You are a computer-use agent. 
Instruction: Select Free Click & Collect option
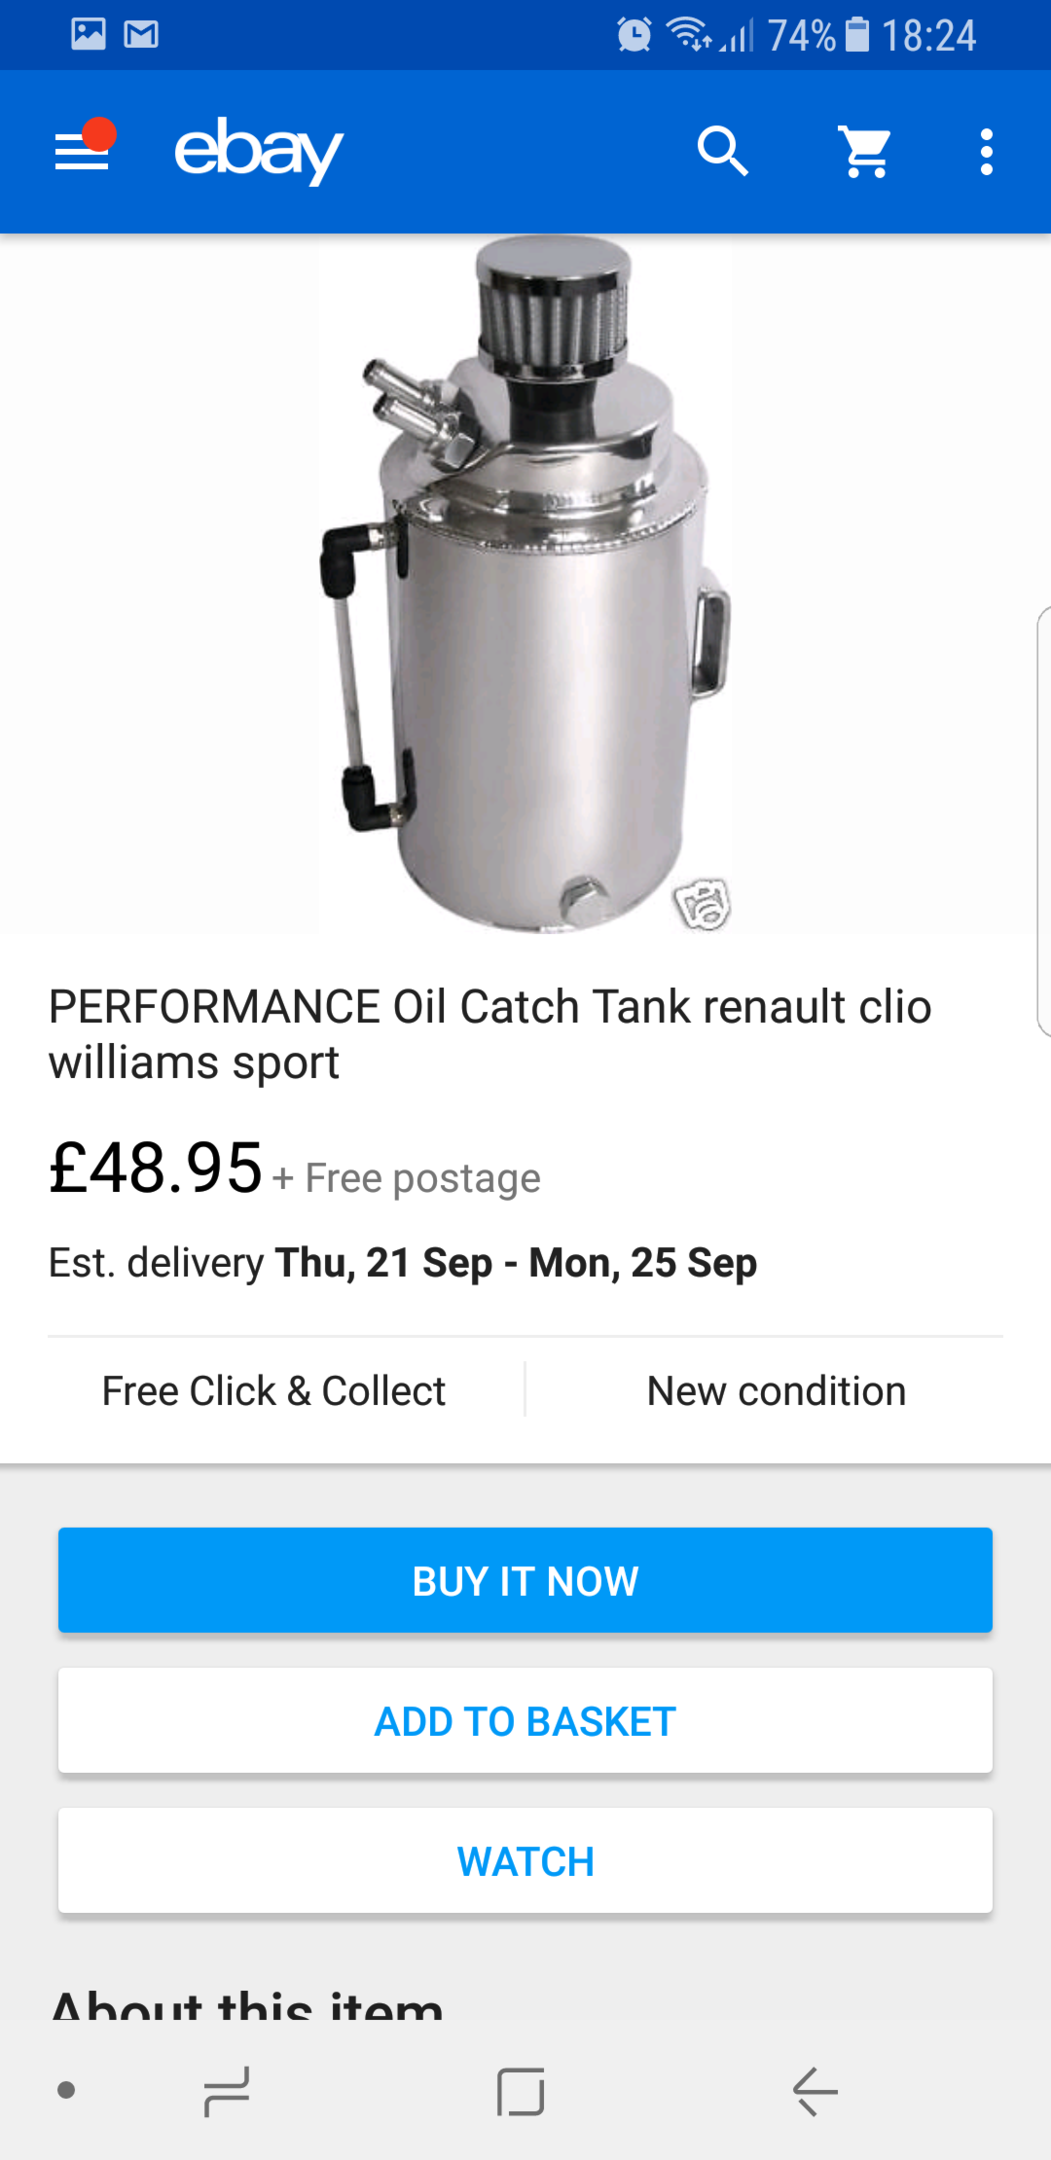(x=274, y=1391)
